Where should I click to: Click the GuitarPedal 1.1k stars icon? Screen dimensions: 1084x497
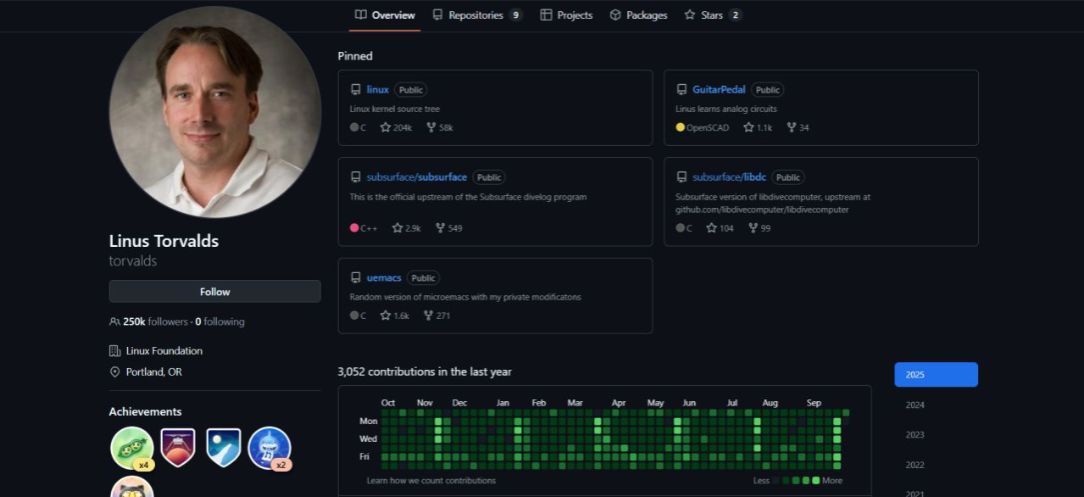point(749,128)
